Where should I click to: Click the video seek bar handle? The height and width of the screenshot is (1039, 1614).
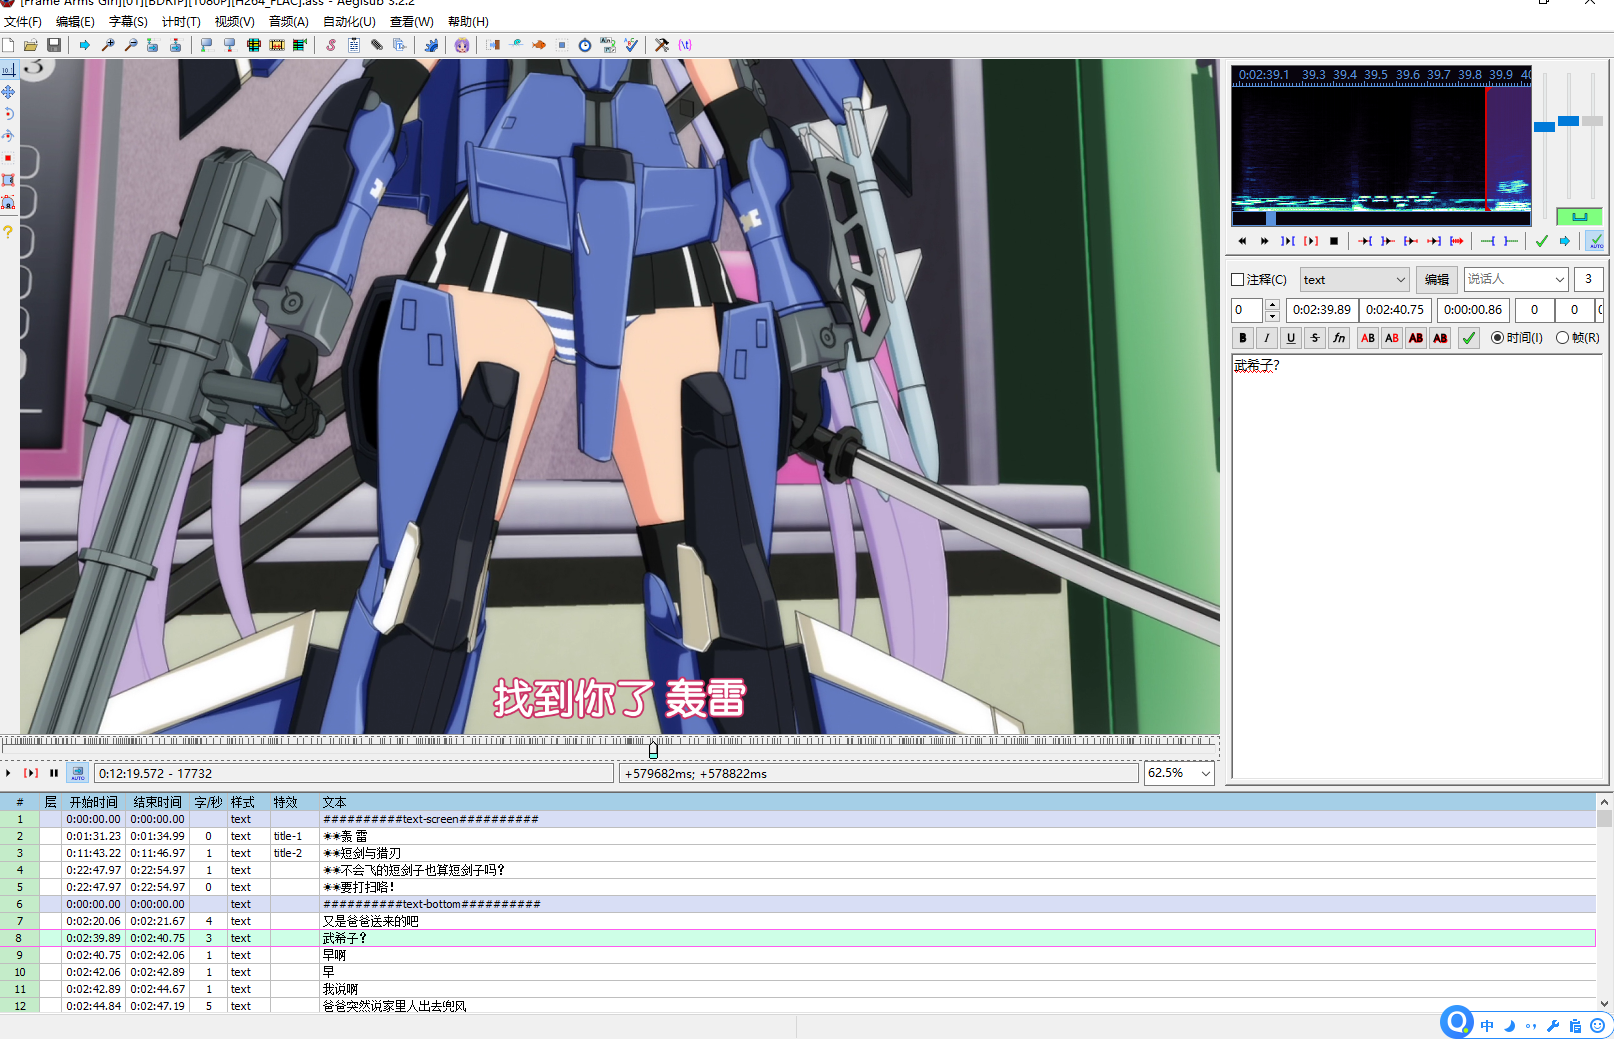(x=653, y=749)
